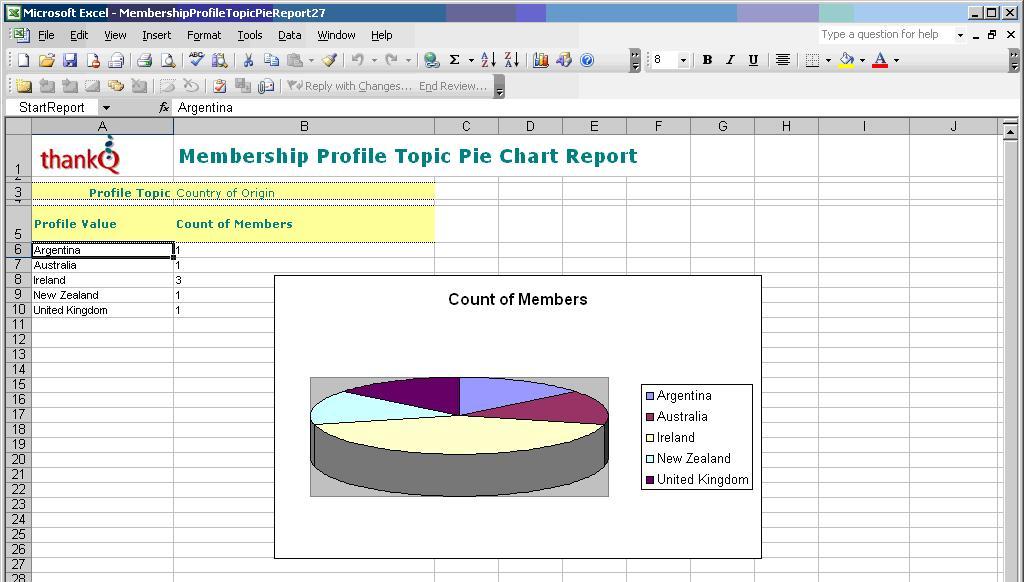Open the Insert menu
This screenshot has width=1024, height=582.
157,35
